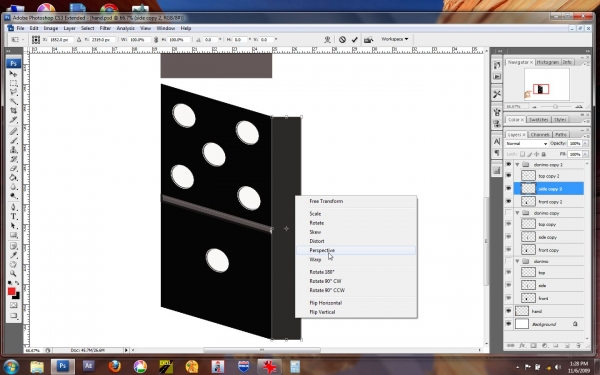This screenshot has height=375, width=600.
Task: Select the Quick Selection wand tool
Action: coord(13,101)
